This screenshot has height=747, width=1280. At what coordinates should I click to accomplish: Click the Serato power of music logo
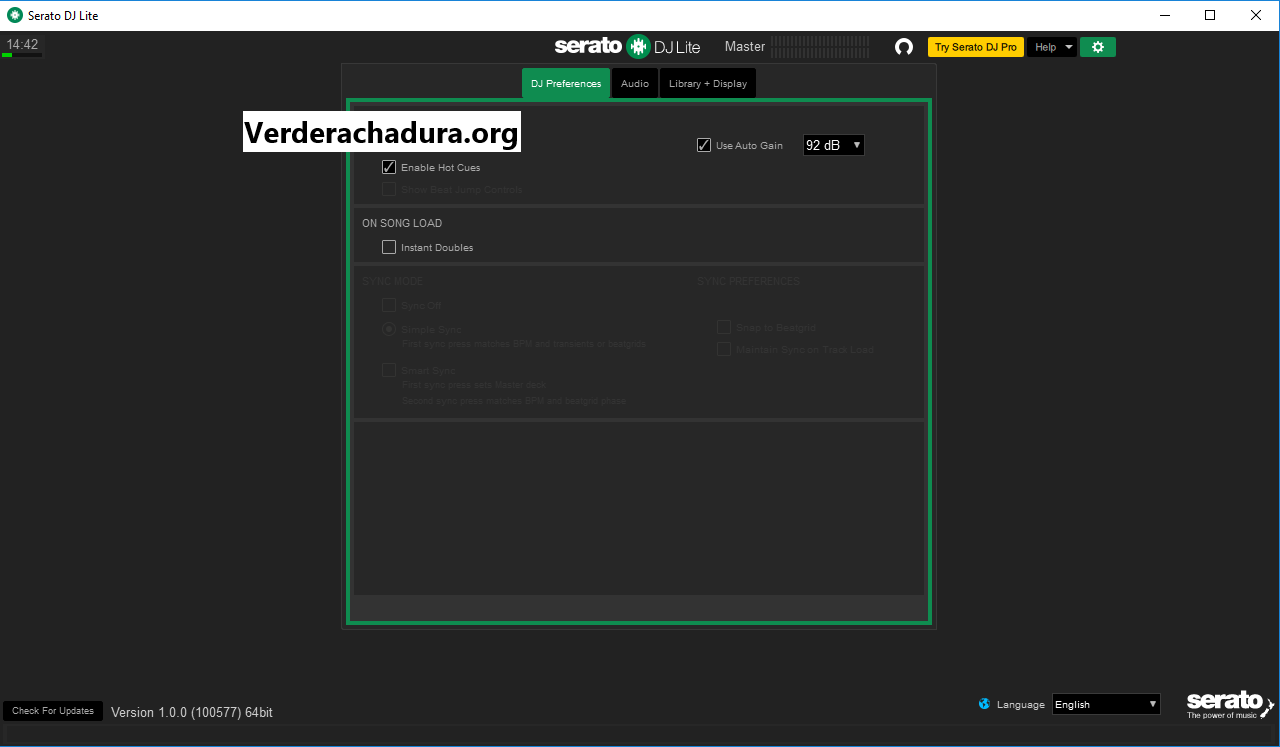pos(1230,704)
